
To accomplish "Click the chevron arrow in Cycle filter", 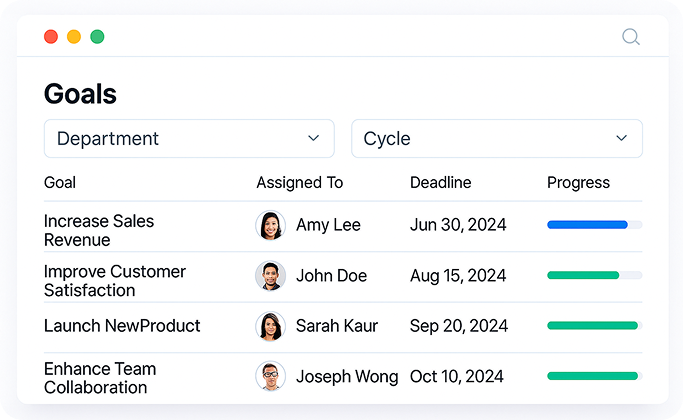I will coord(621,139).
